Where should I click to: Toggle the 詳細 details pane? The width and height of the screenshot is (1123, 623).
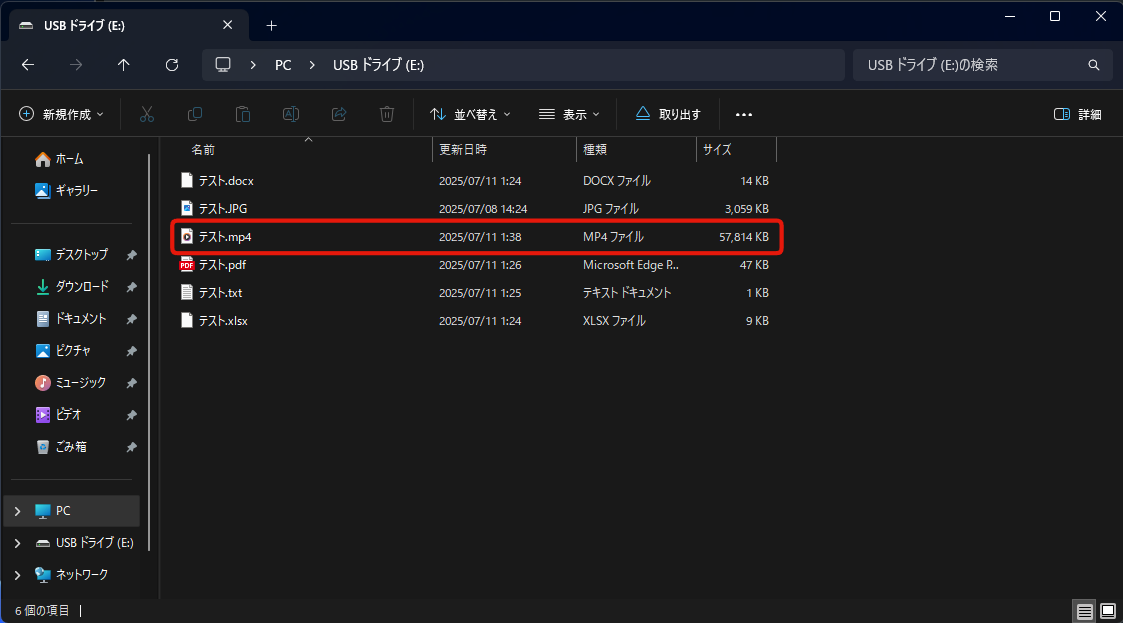pos(1077,115)
